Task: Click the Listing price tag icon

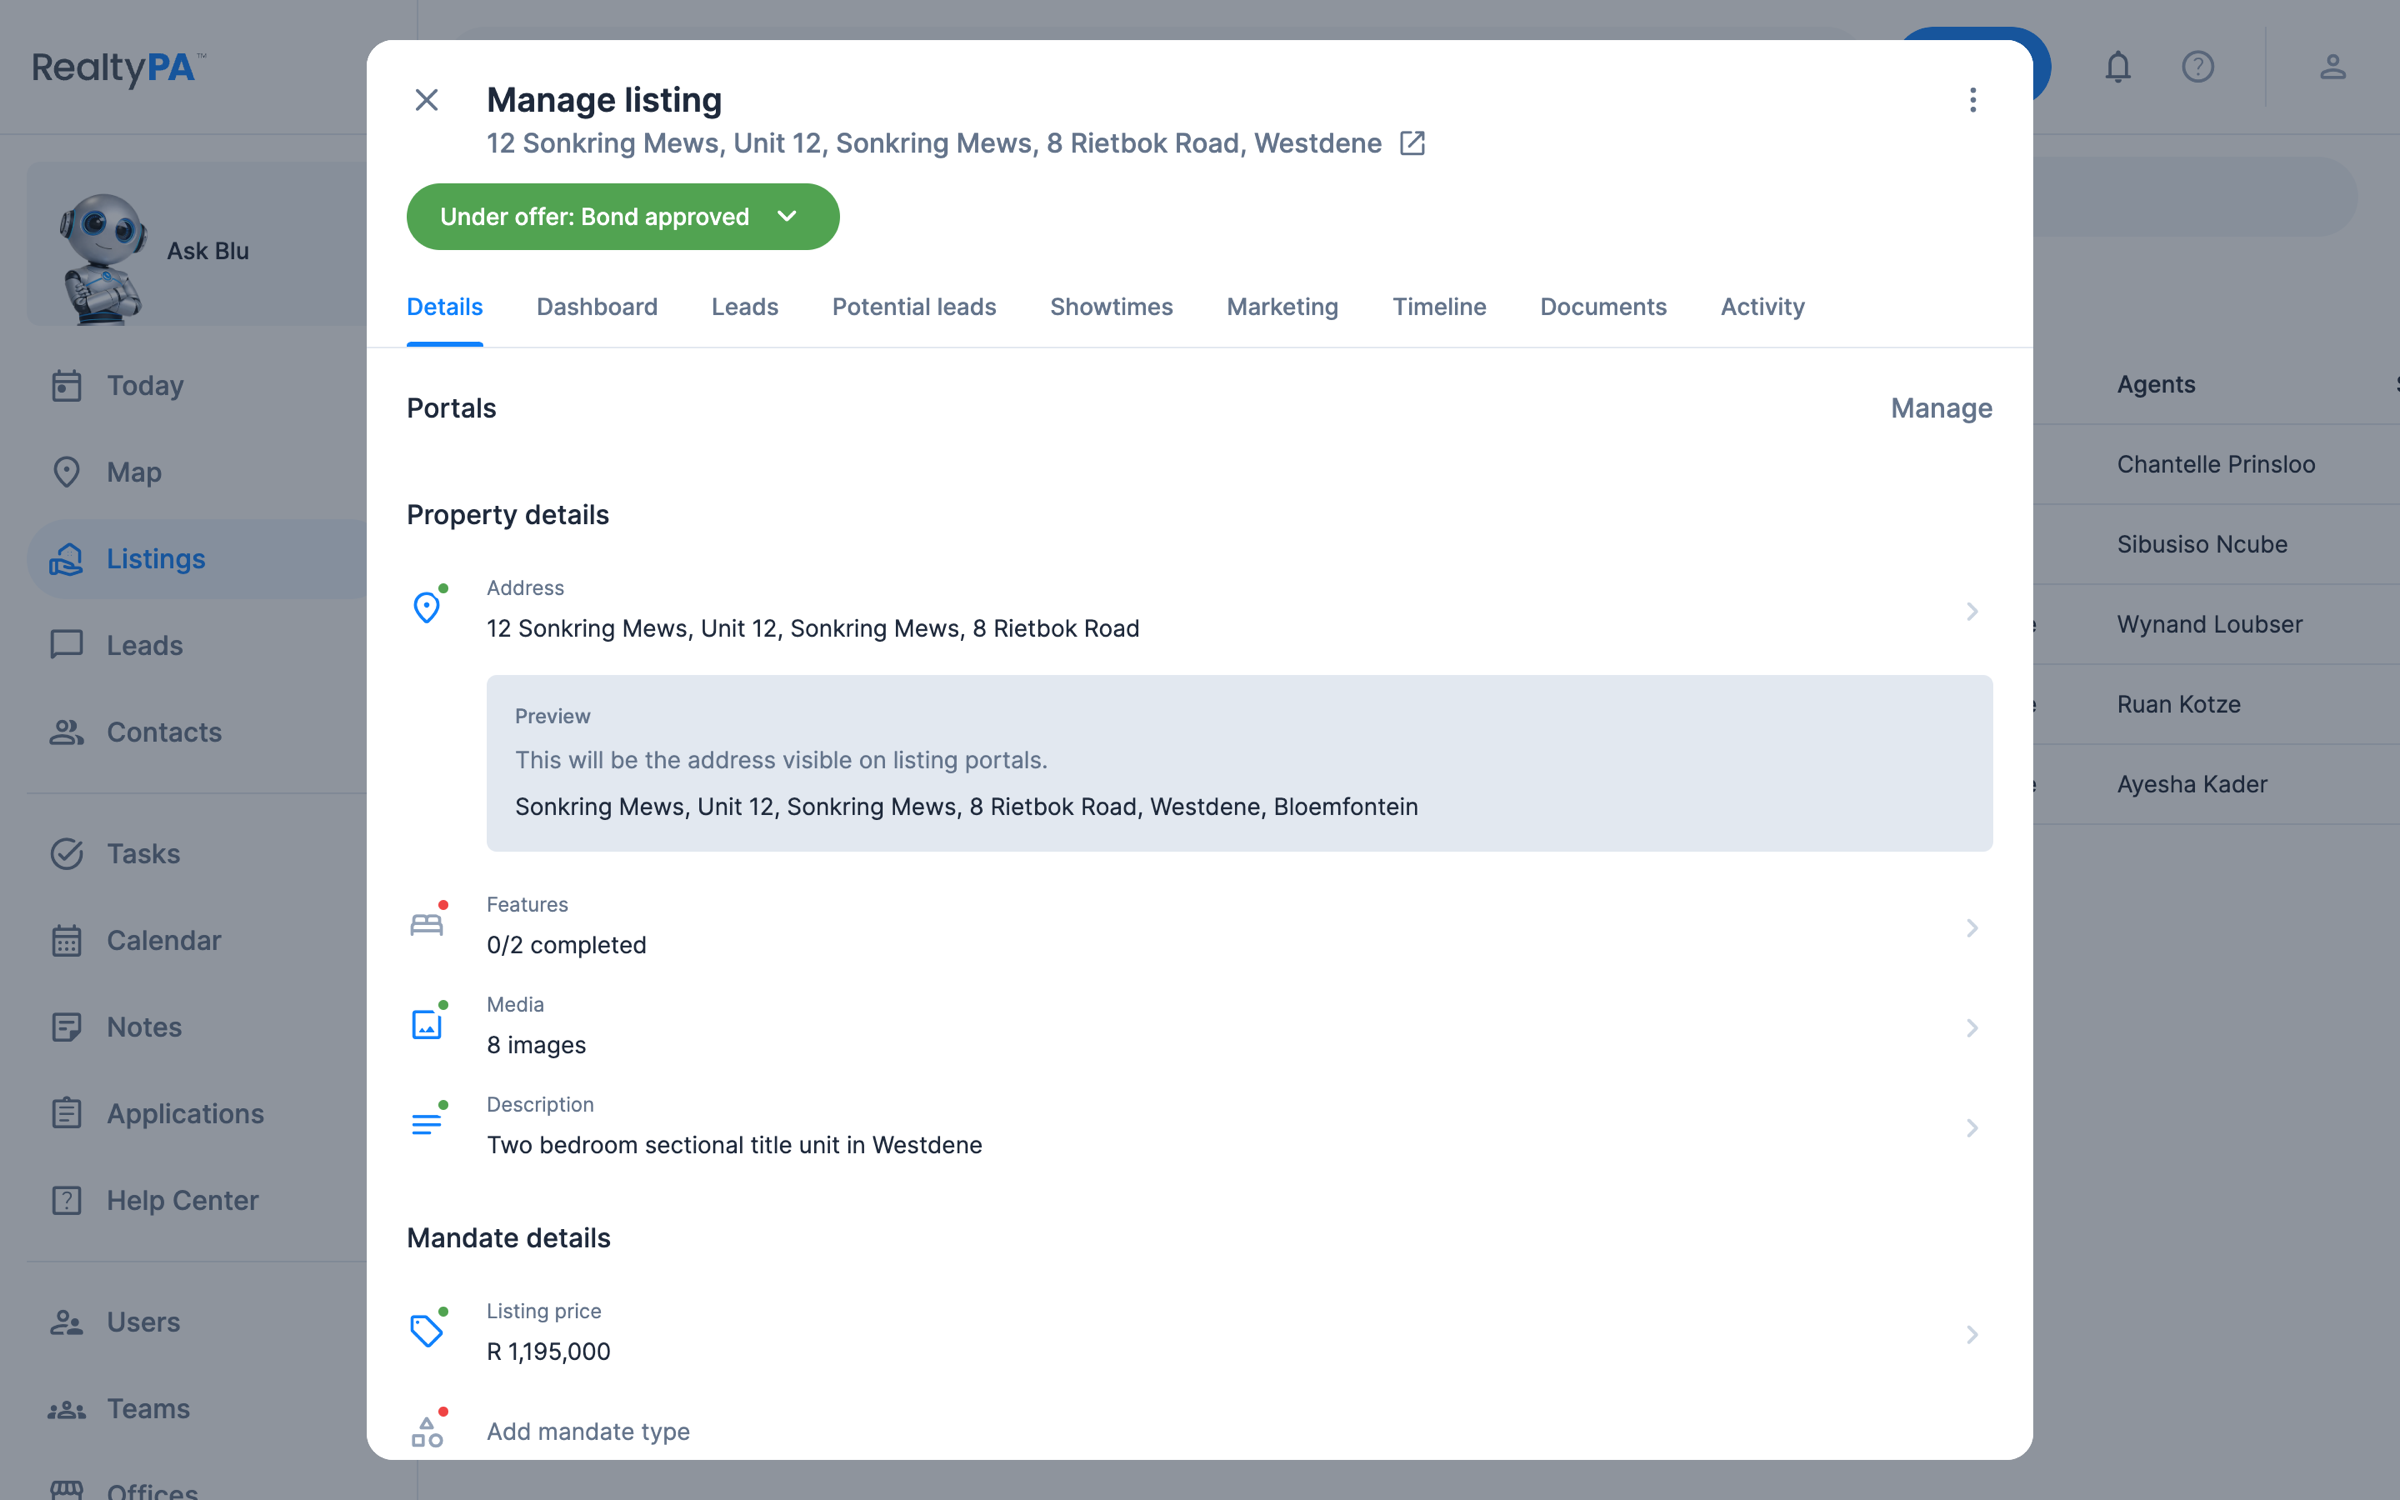Action: (427, 1330)
